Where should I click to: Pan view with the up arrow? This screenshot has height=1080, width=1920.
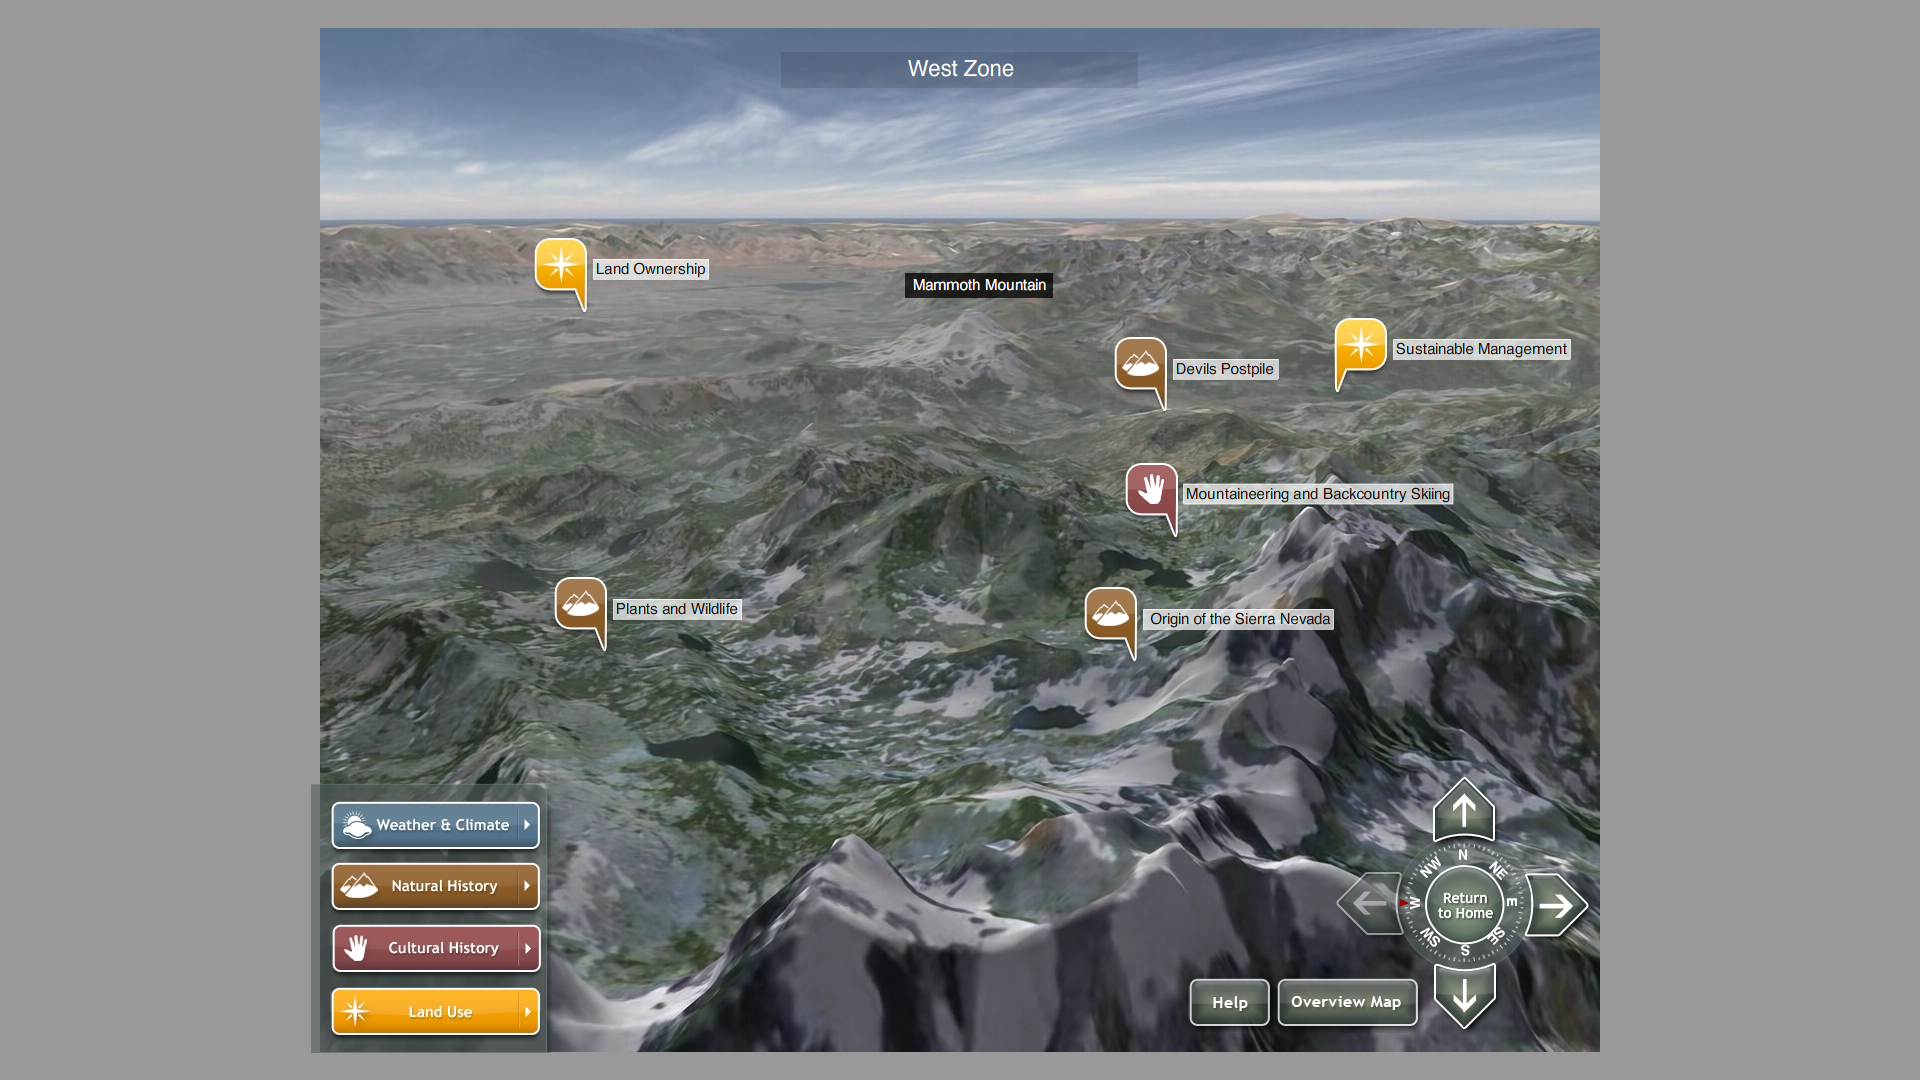[1463, 810]
